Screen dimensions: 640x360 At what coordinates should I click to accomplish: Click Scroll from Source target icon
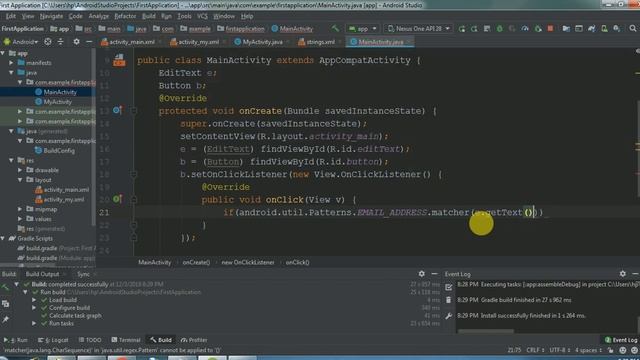pos(48,42)
